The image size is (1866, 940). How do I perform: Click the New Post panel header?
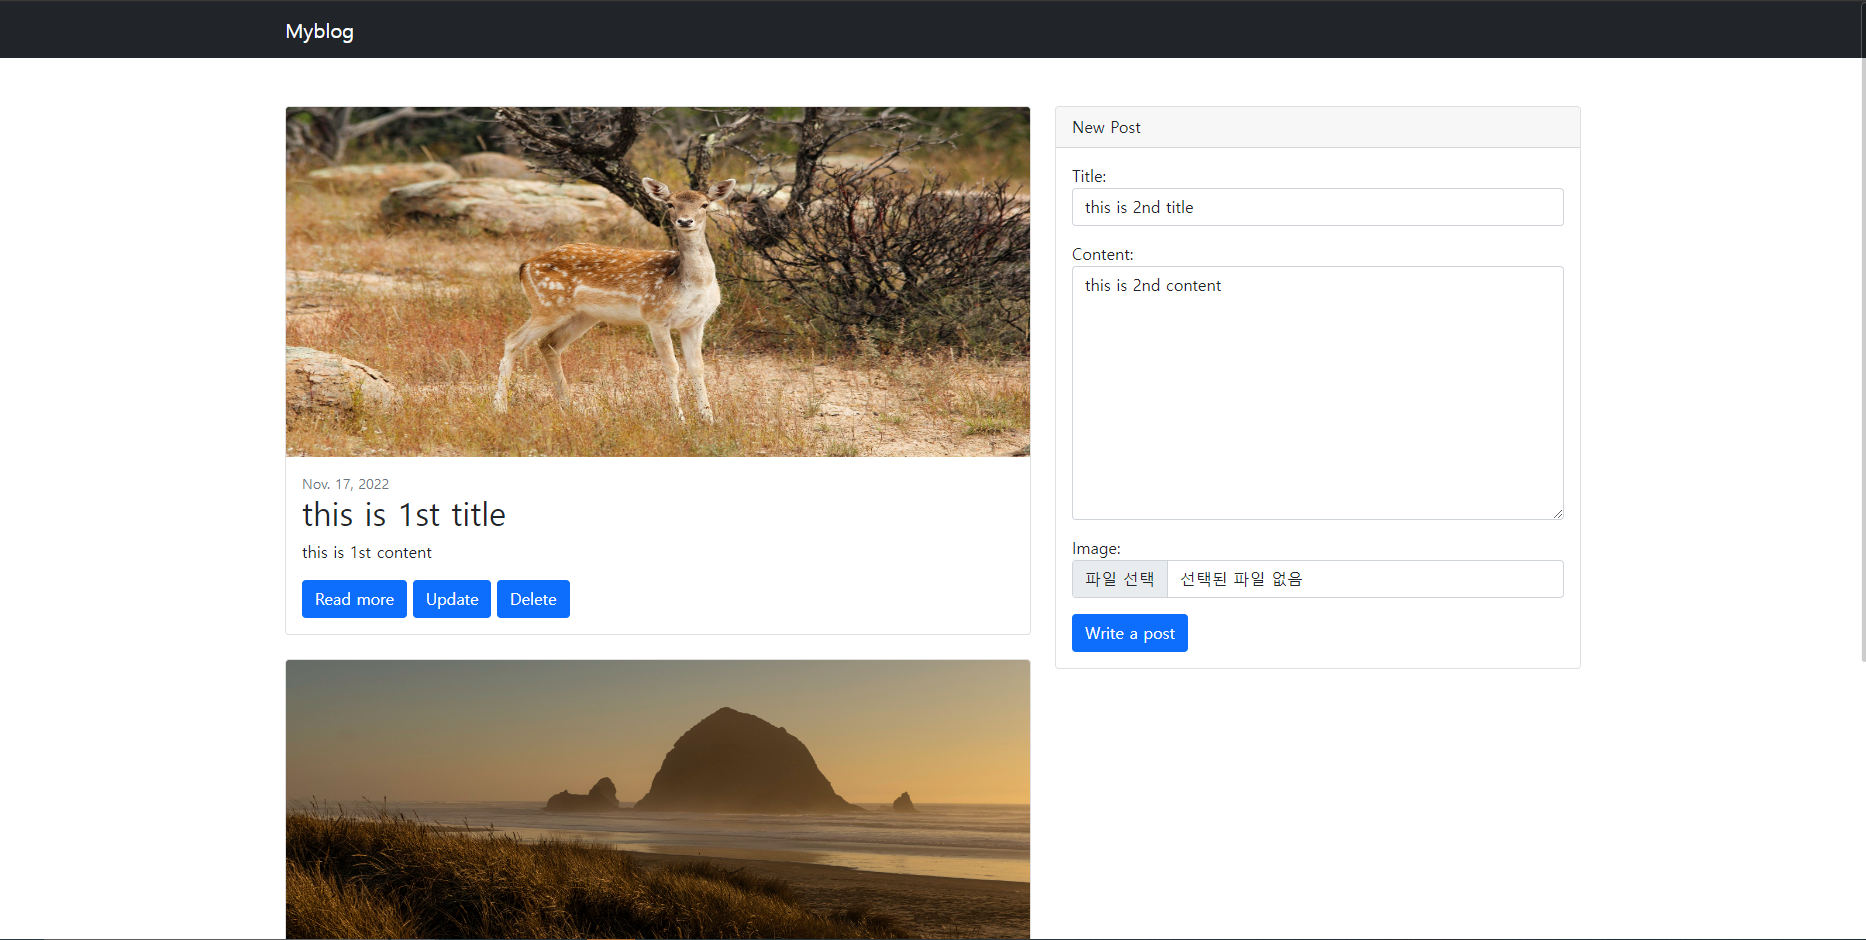[1105, 127]
